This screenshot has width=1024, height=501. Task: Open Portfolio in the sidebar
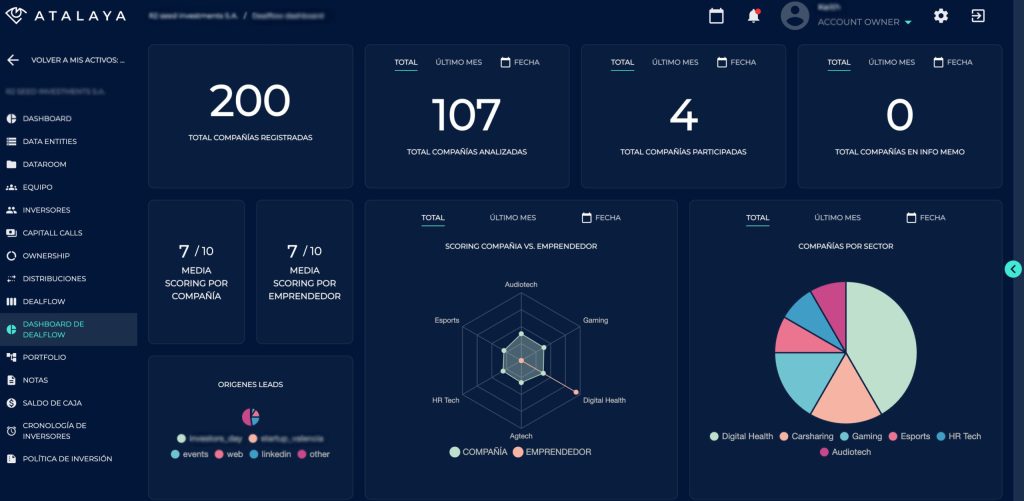pyautogui.click(x=44, y=357)
